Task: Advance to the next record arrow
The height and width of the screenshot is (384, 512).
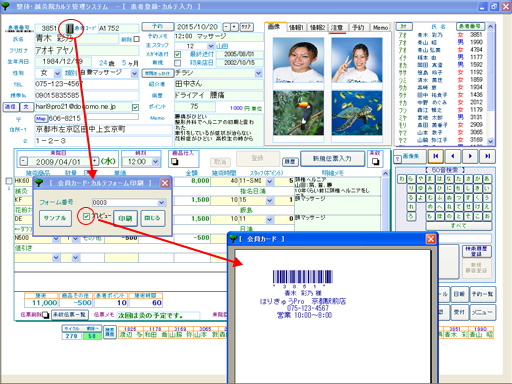Action: coord(470,156)
